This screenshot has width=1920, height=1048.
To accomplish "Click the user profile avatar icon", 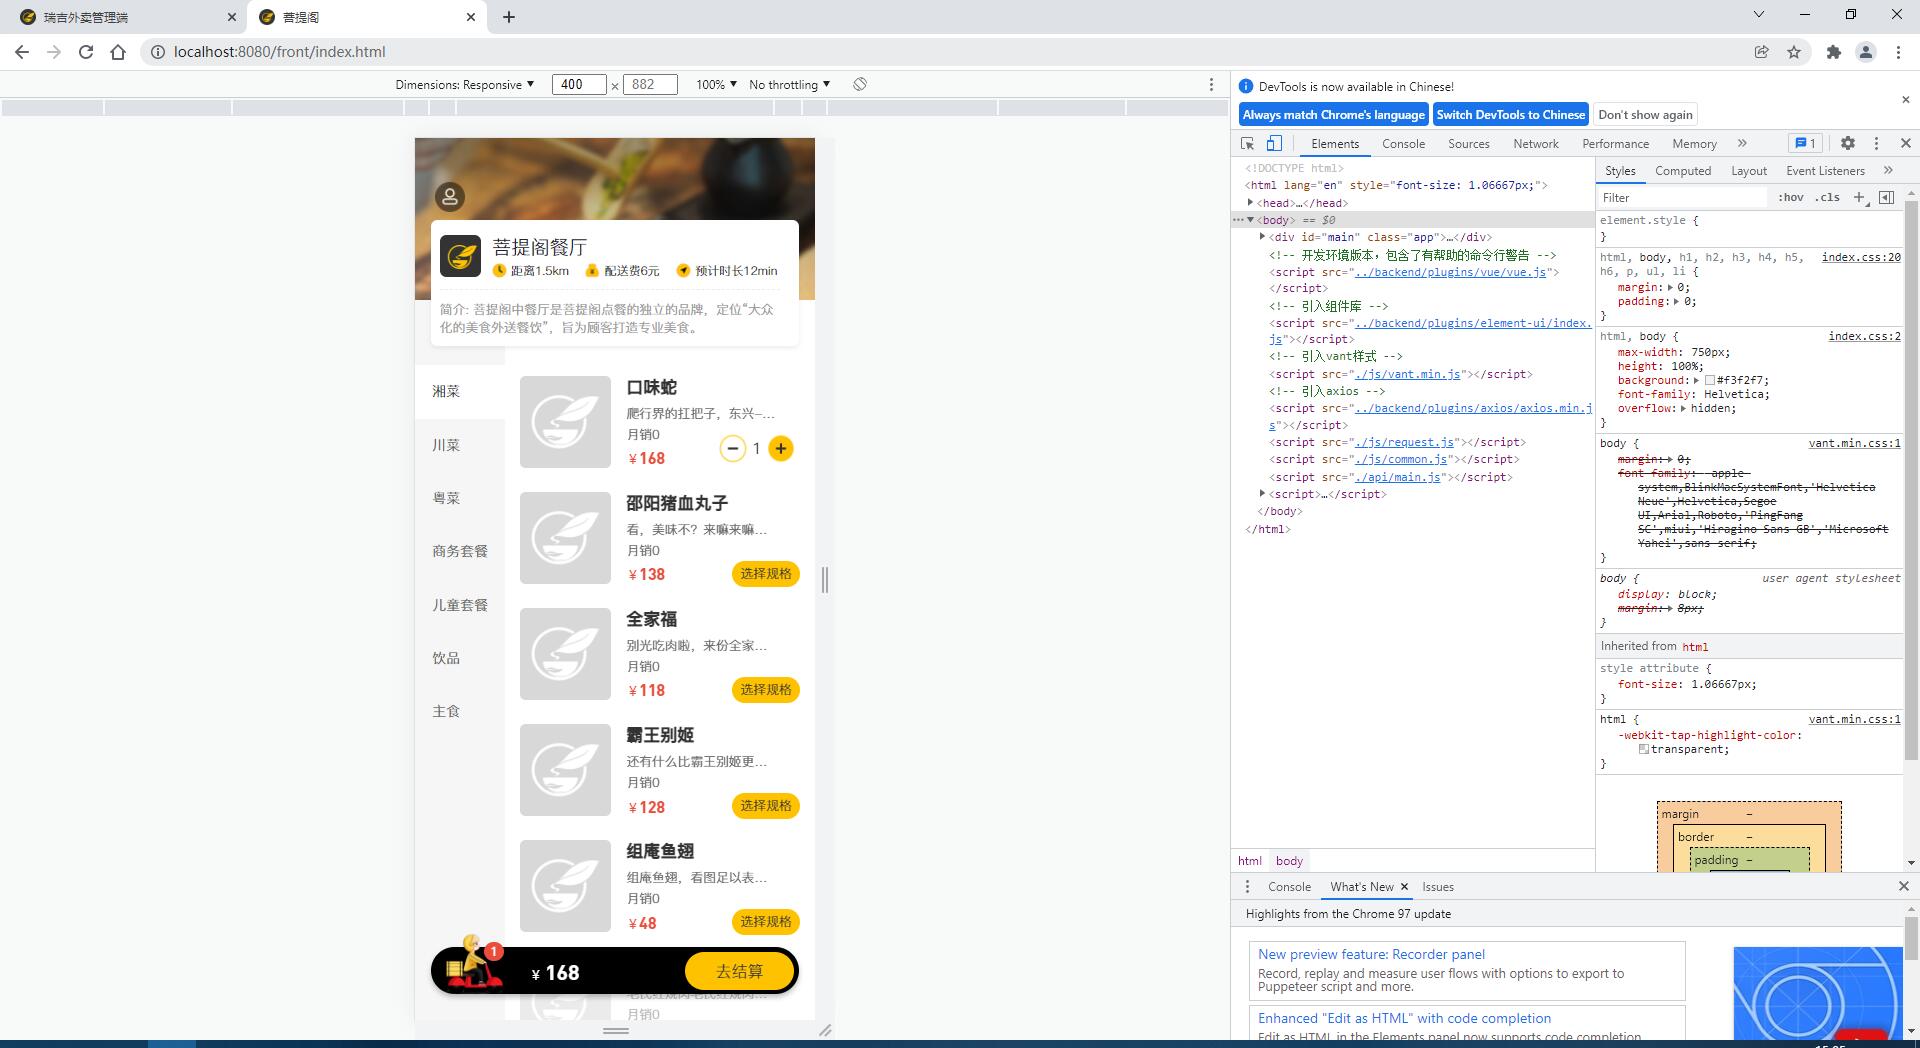I will (450, 196).
